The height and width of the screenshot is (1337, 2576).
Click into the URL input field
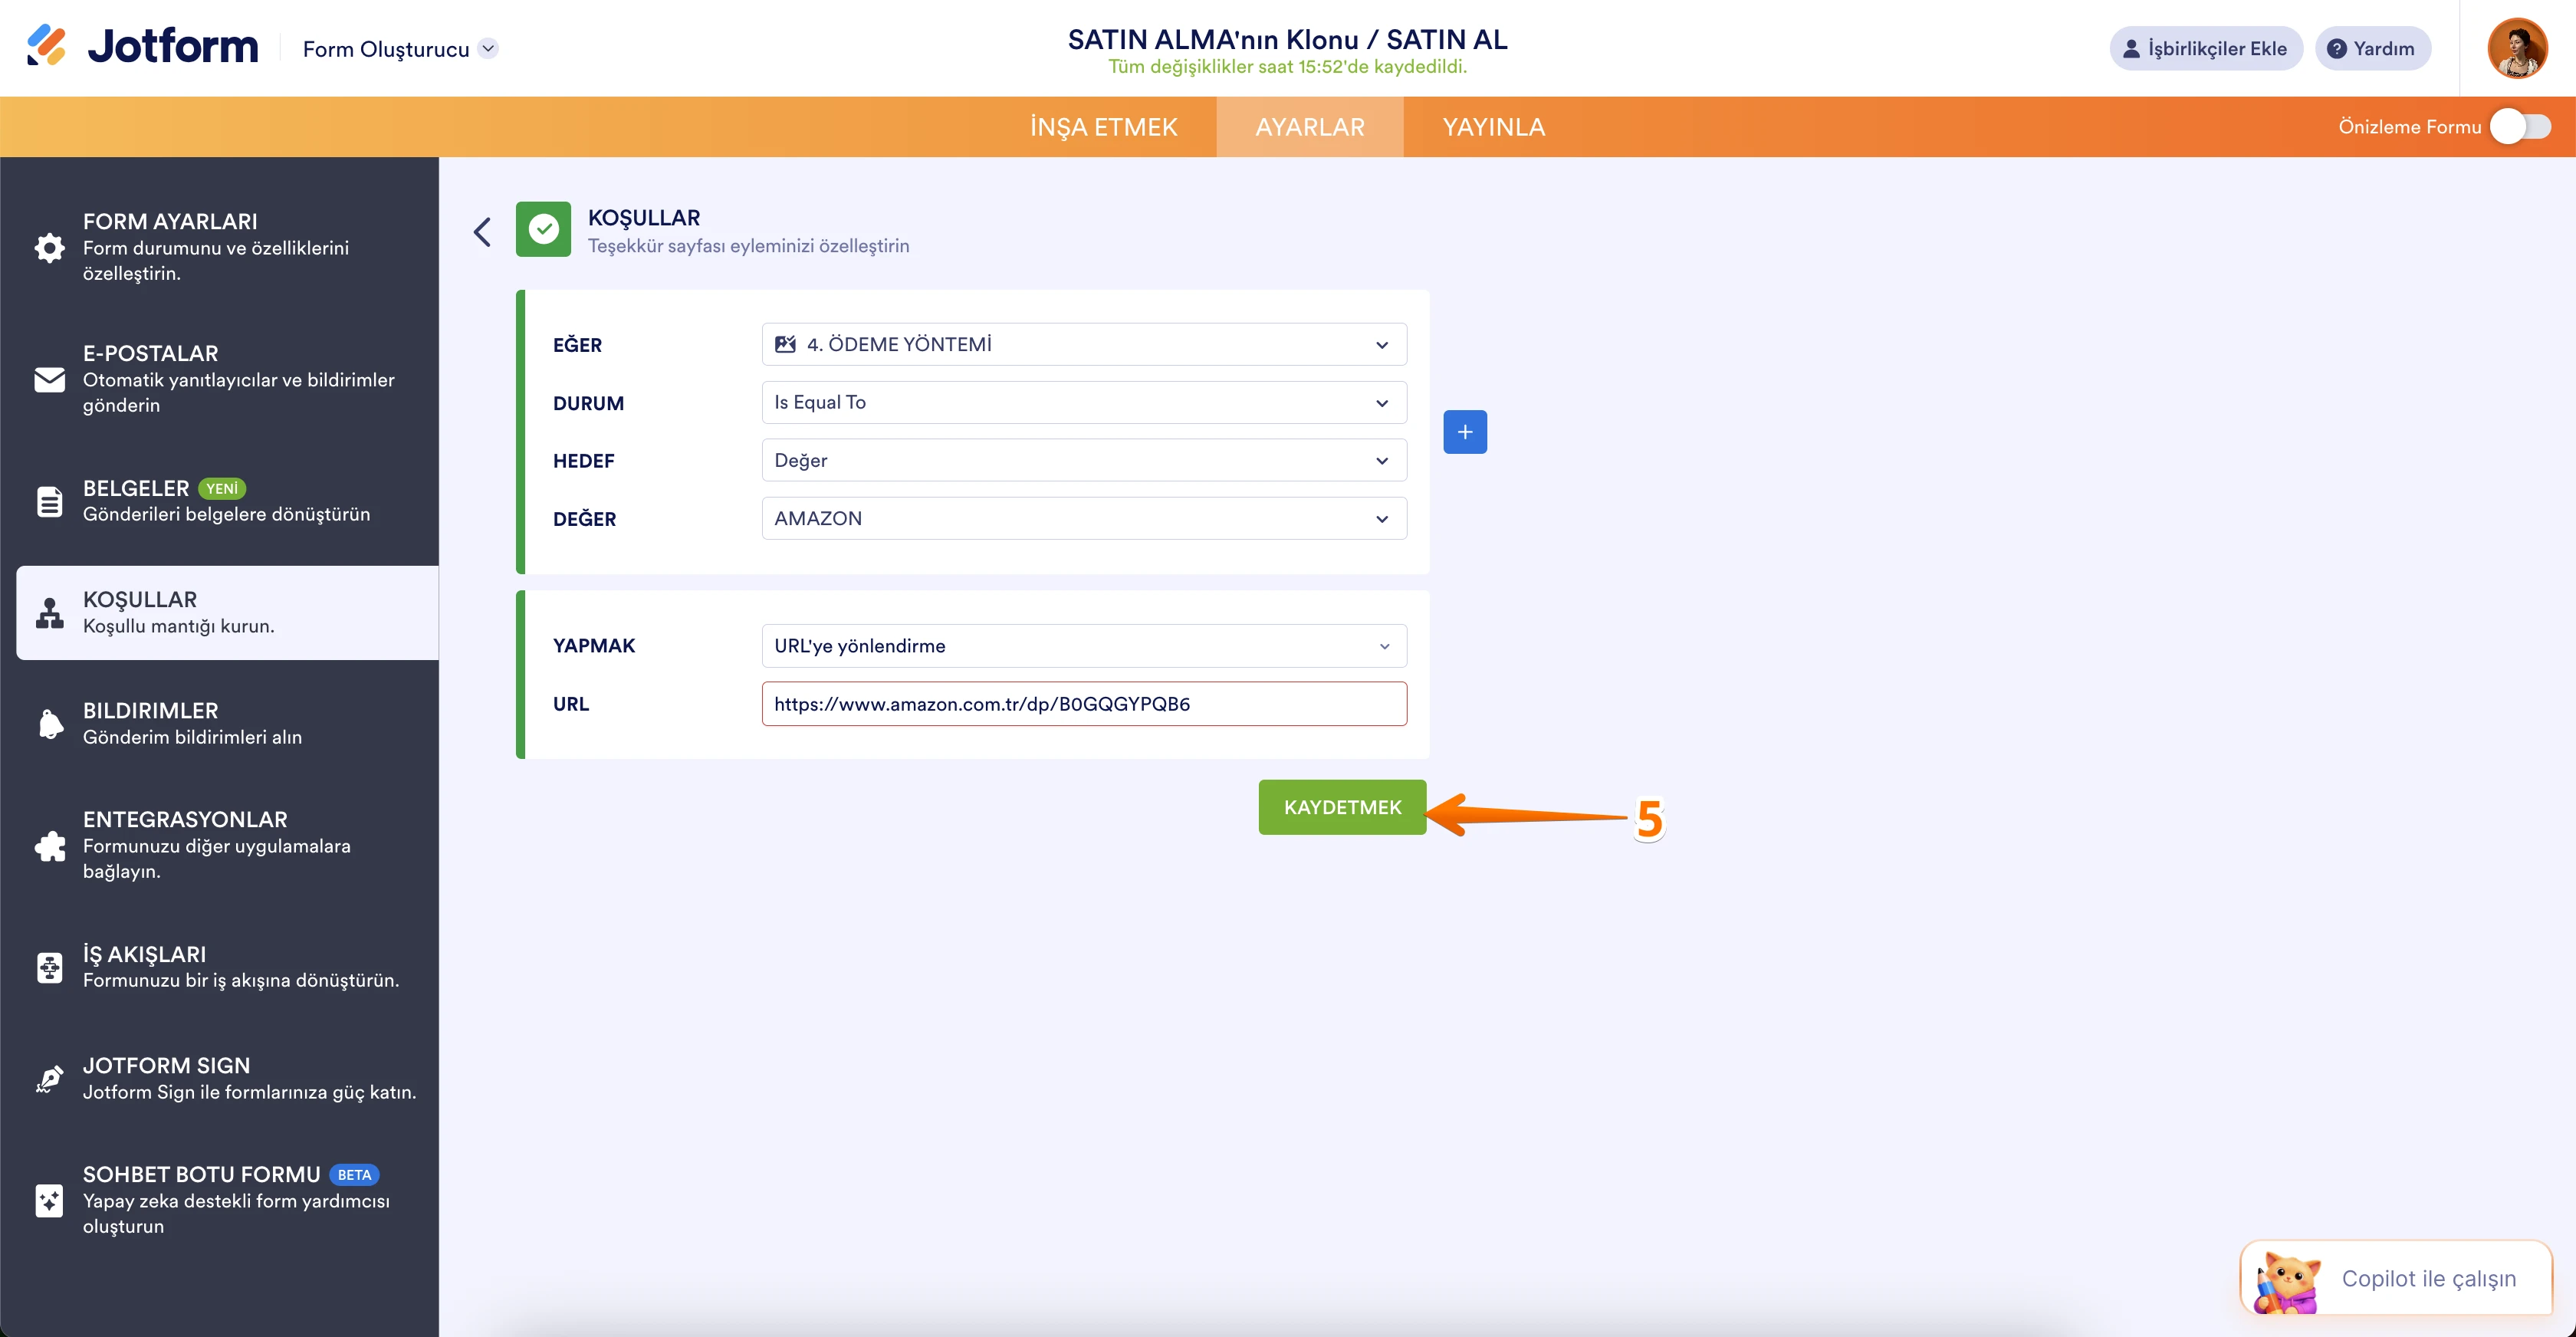(1083, 704)
